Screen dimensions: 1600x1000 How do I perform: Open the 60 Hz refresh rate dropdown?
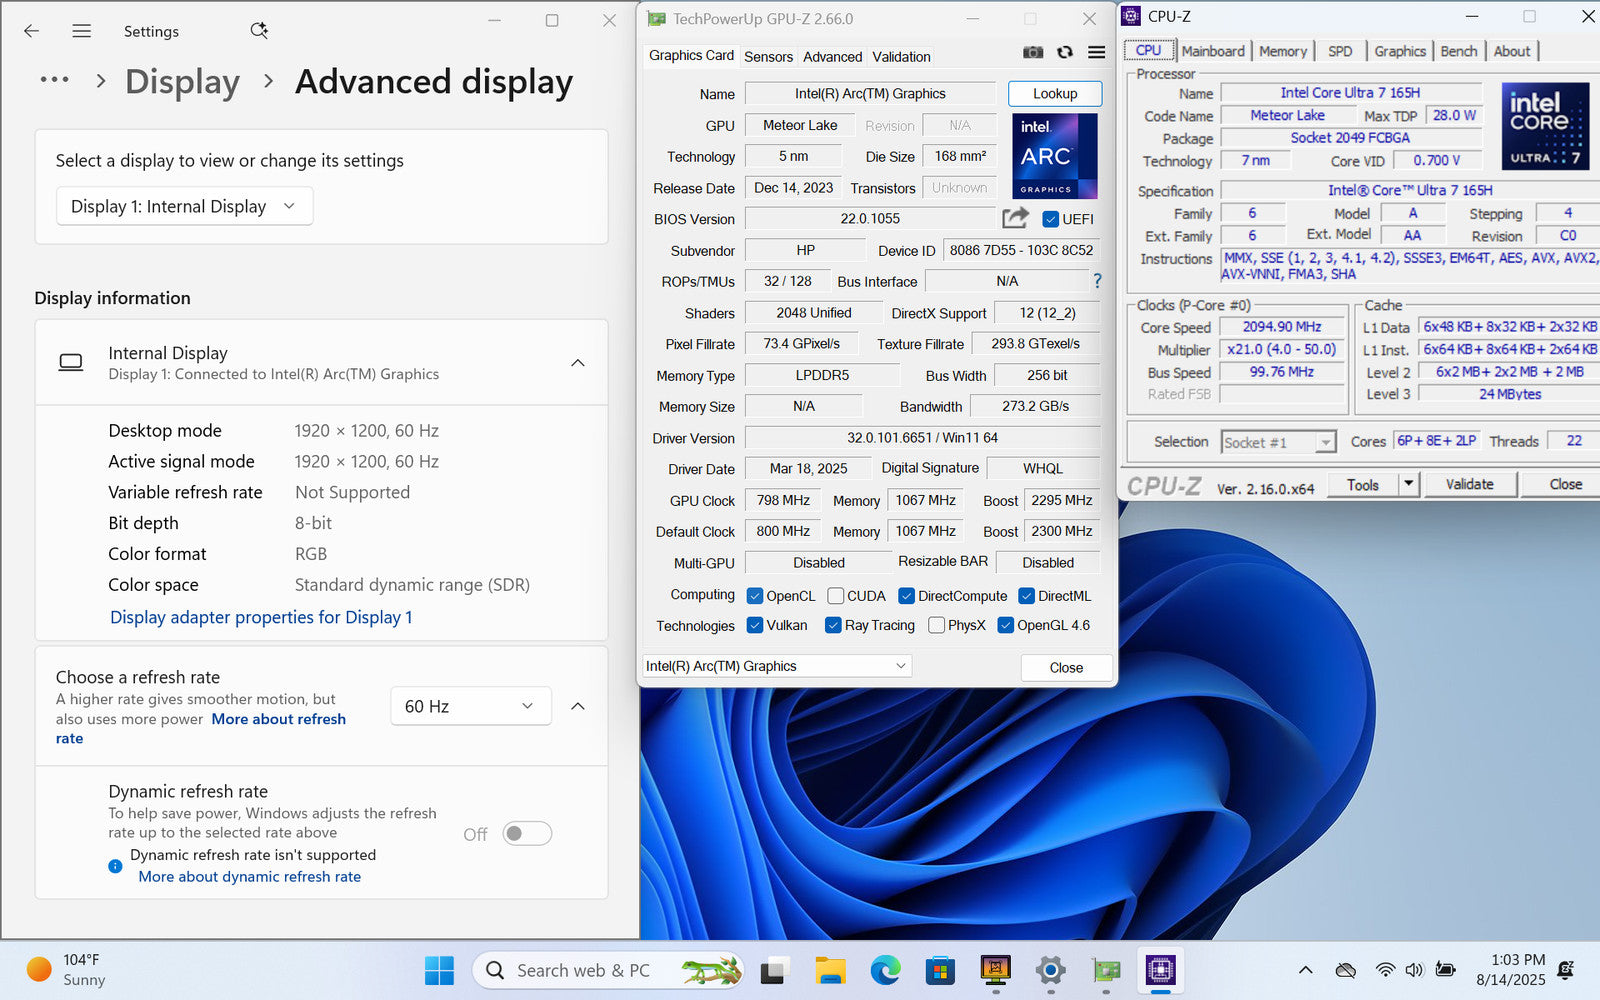coord(471,706)
